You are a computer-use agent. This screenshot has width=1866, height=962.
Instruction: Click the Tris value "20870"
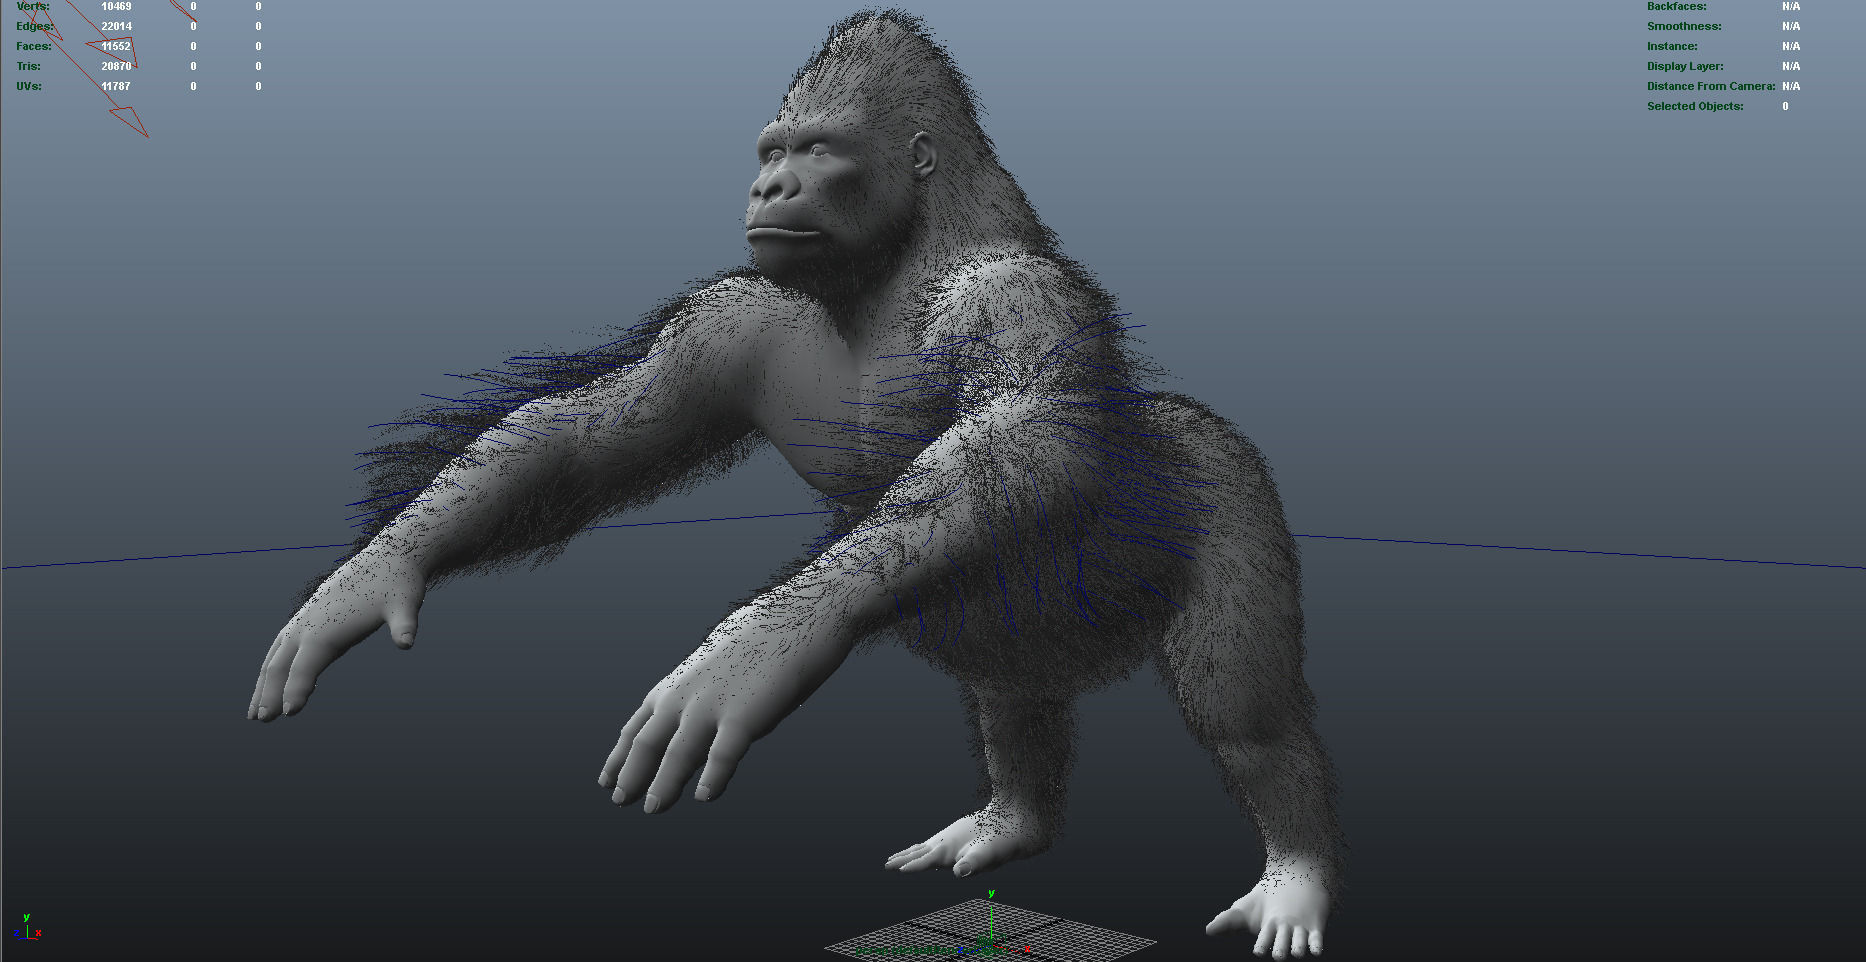pyautogui.click(x=116, y=66)
